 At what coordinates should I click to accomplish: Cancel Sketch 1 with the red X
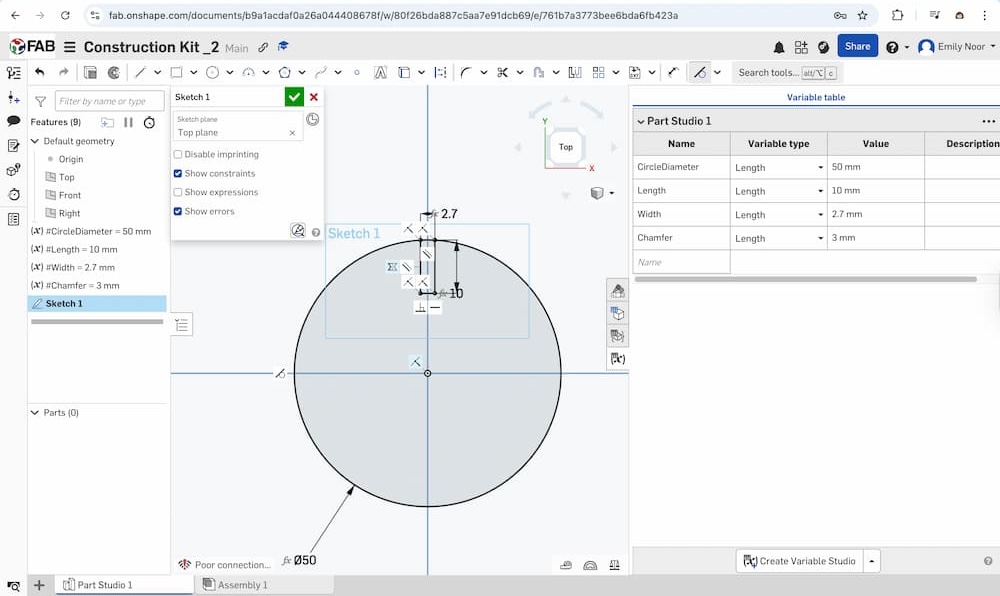[314, 97]
